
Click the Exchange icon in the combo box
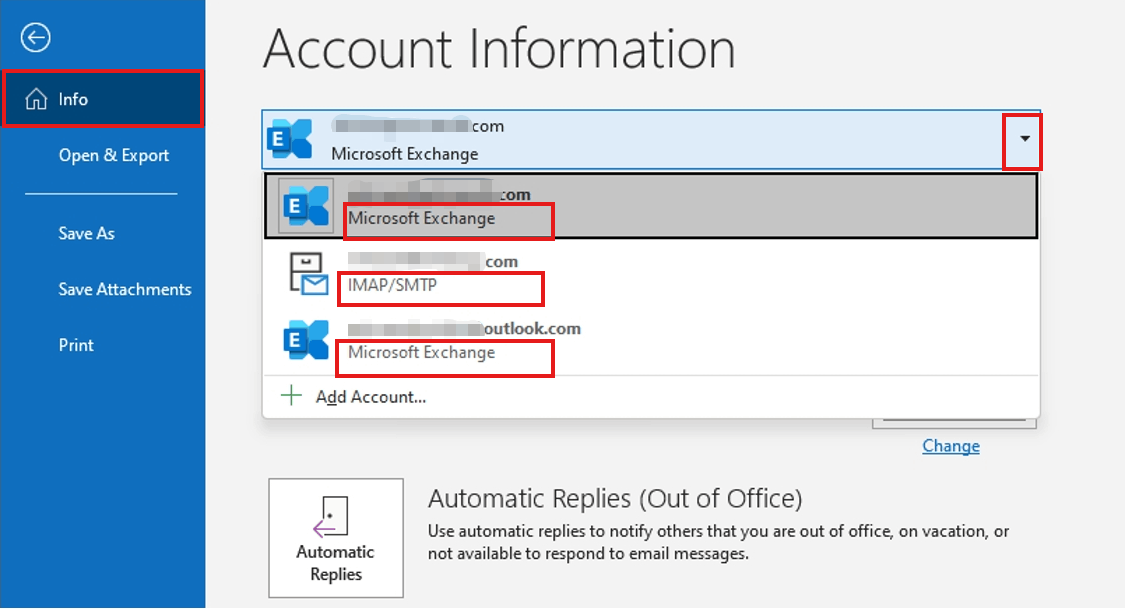click(289, 139)
